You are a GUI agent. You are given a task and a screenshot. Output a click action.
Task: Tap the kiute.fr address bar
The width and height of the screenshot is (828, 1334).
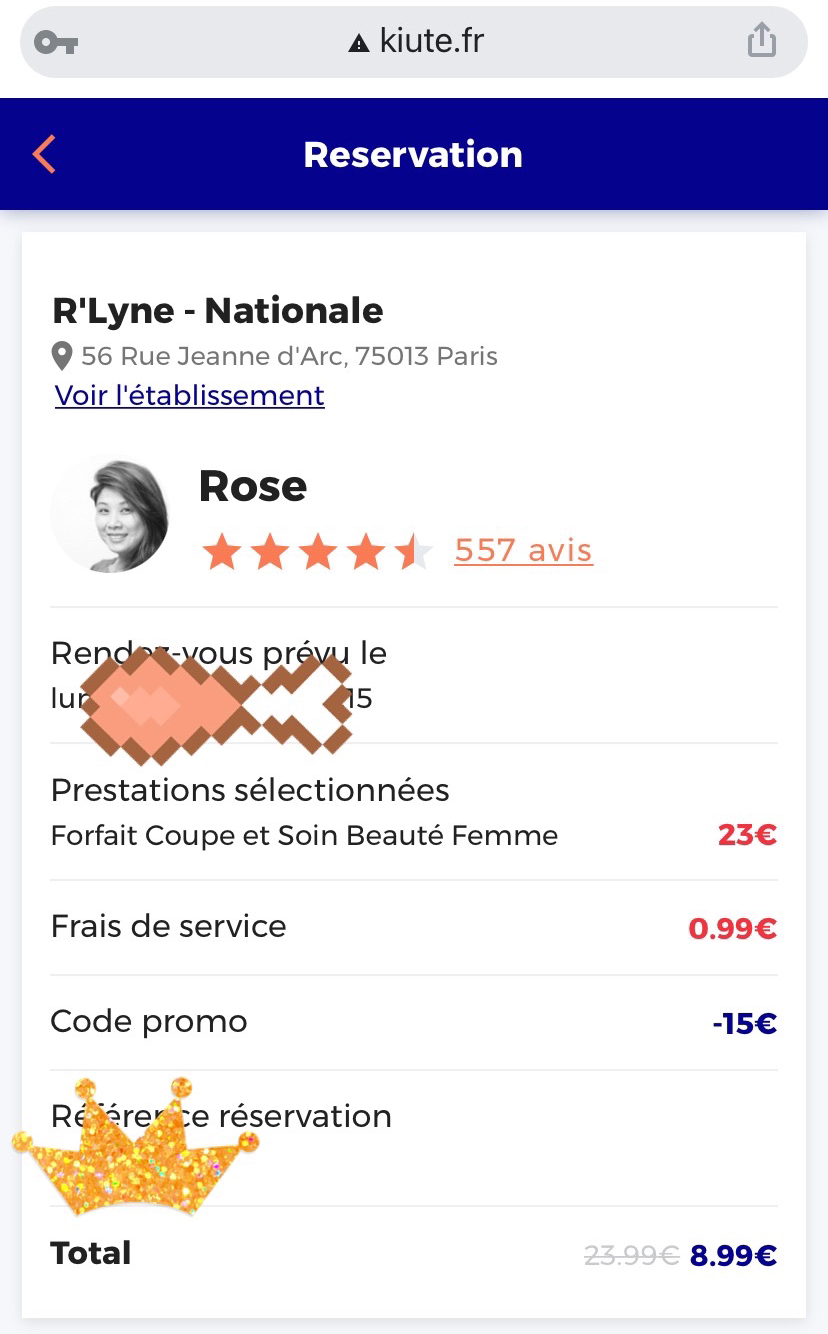[x=414, y=42]
